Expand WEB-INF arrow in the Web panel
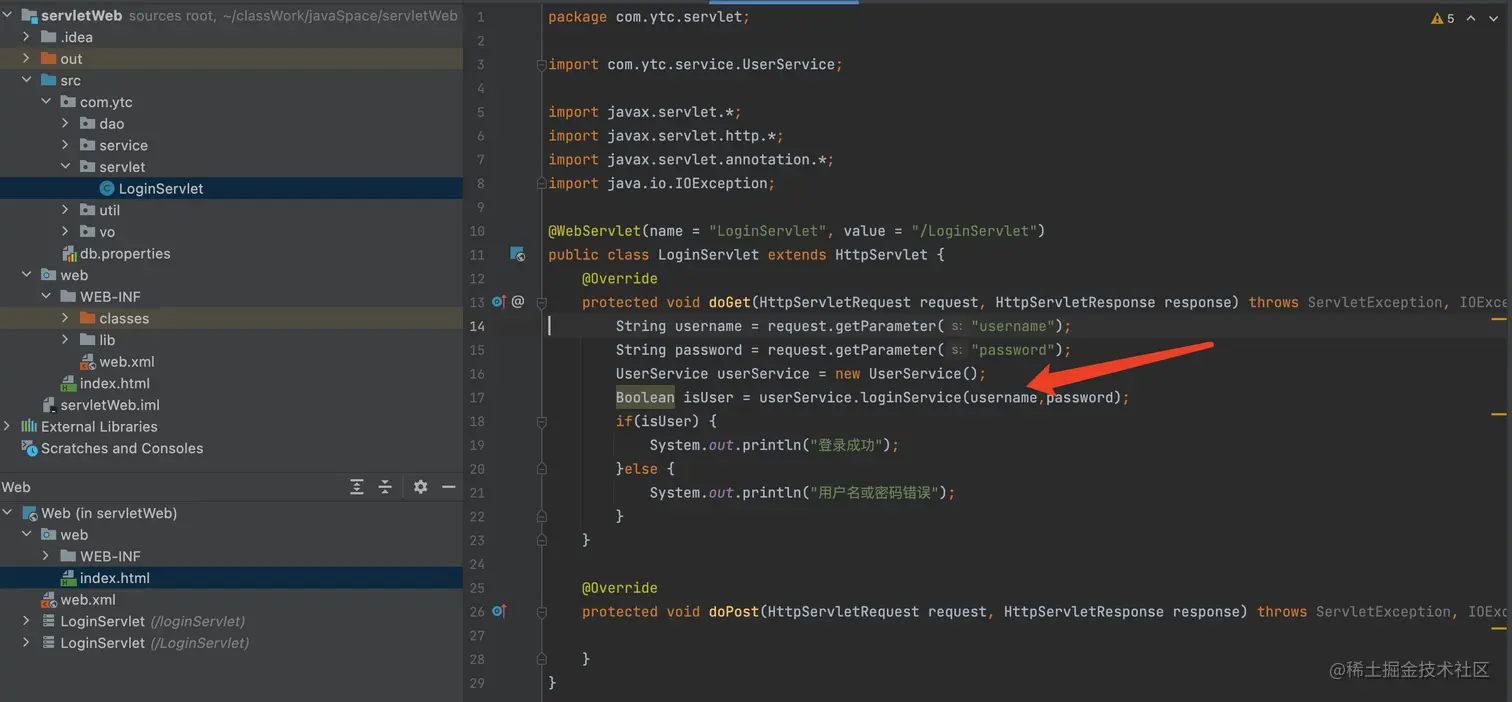The width and height of the screenshot is (1512, 702). click(x=46, y=556)
